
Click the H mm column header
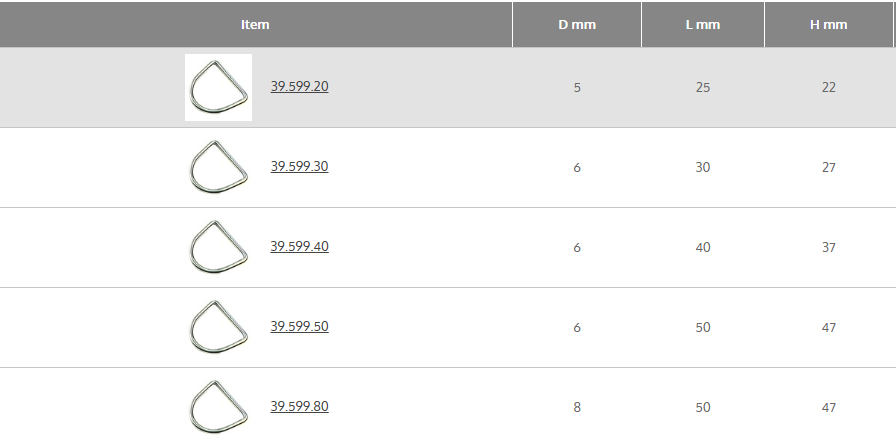[828, 24]
